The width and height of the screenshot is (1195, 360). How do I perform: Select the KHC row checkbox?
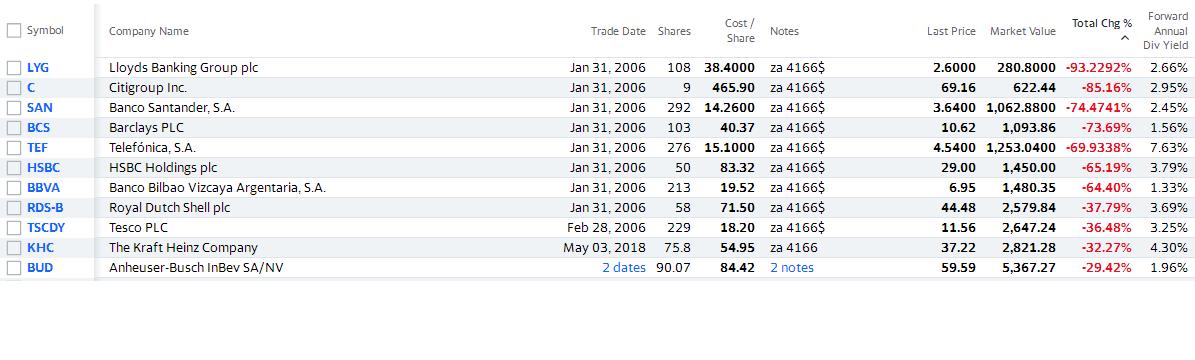pyautogui.click(x=14, y=248)
